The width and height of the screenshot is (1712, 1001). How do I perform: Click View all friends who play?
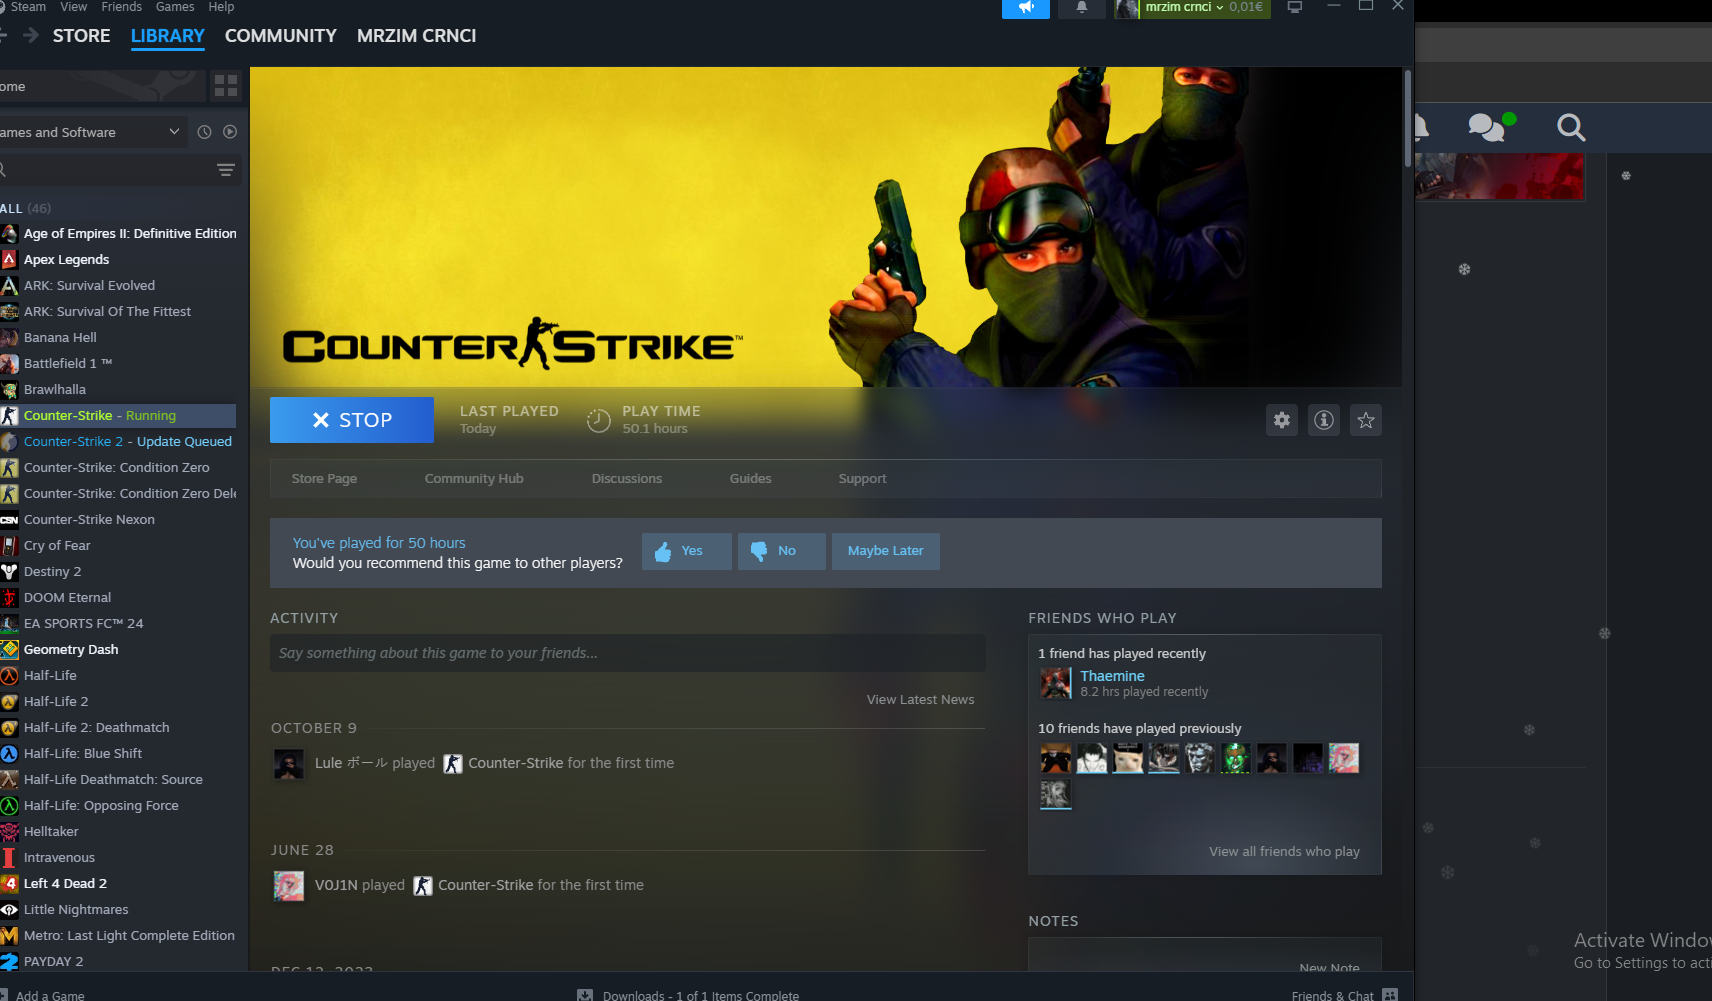click(1284, 852)
